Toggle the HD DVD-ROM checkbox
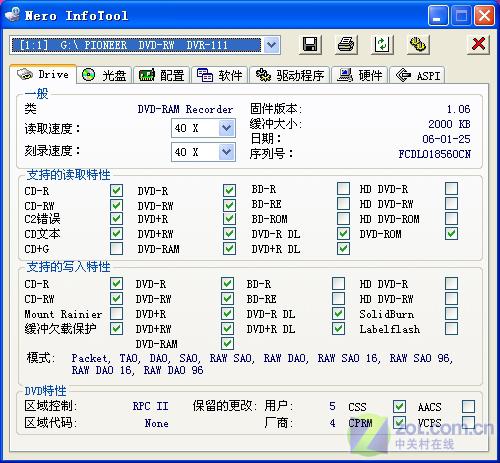500x463 pixels. pos(451,219)
